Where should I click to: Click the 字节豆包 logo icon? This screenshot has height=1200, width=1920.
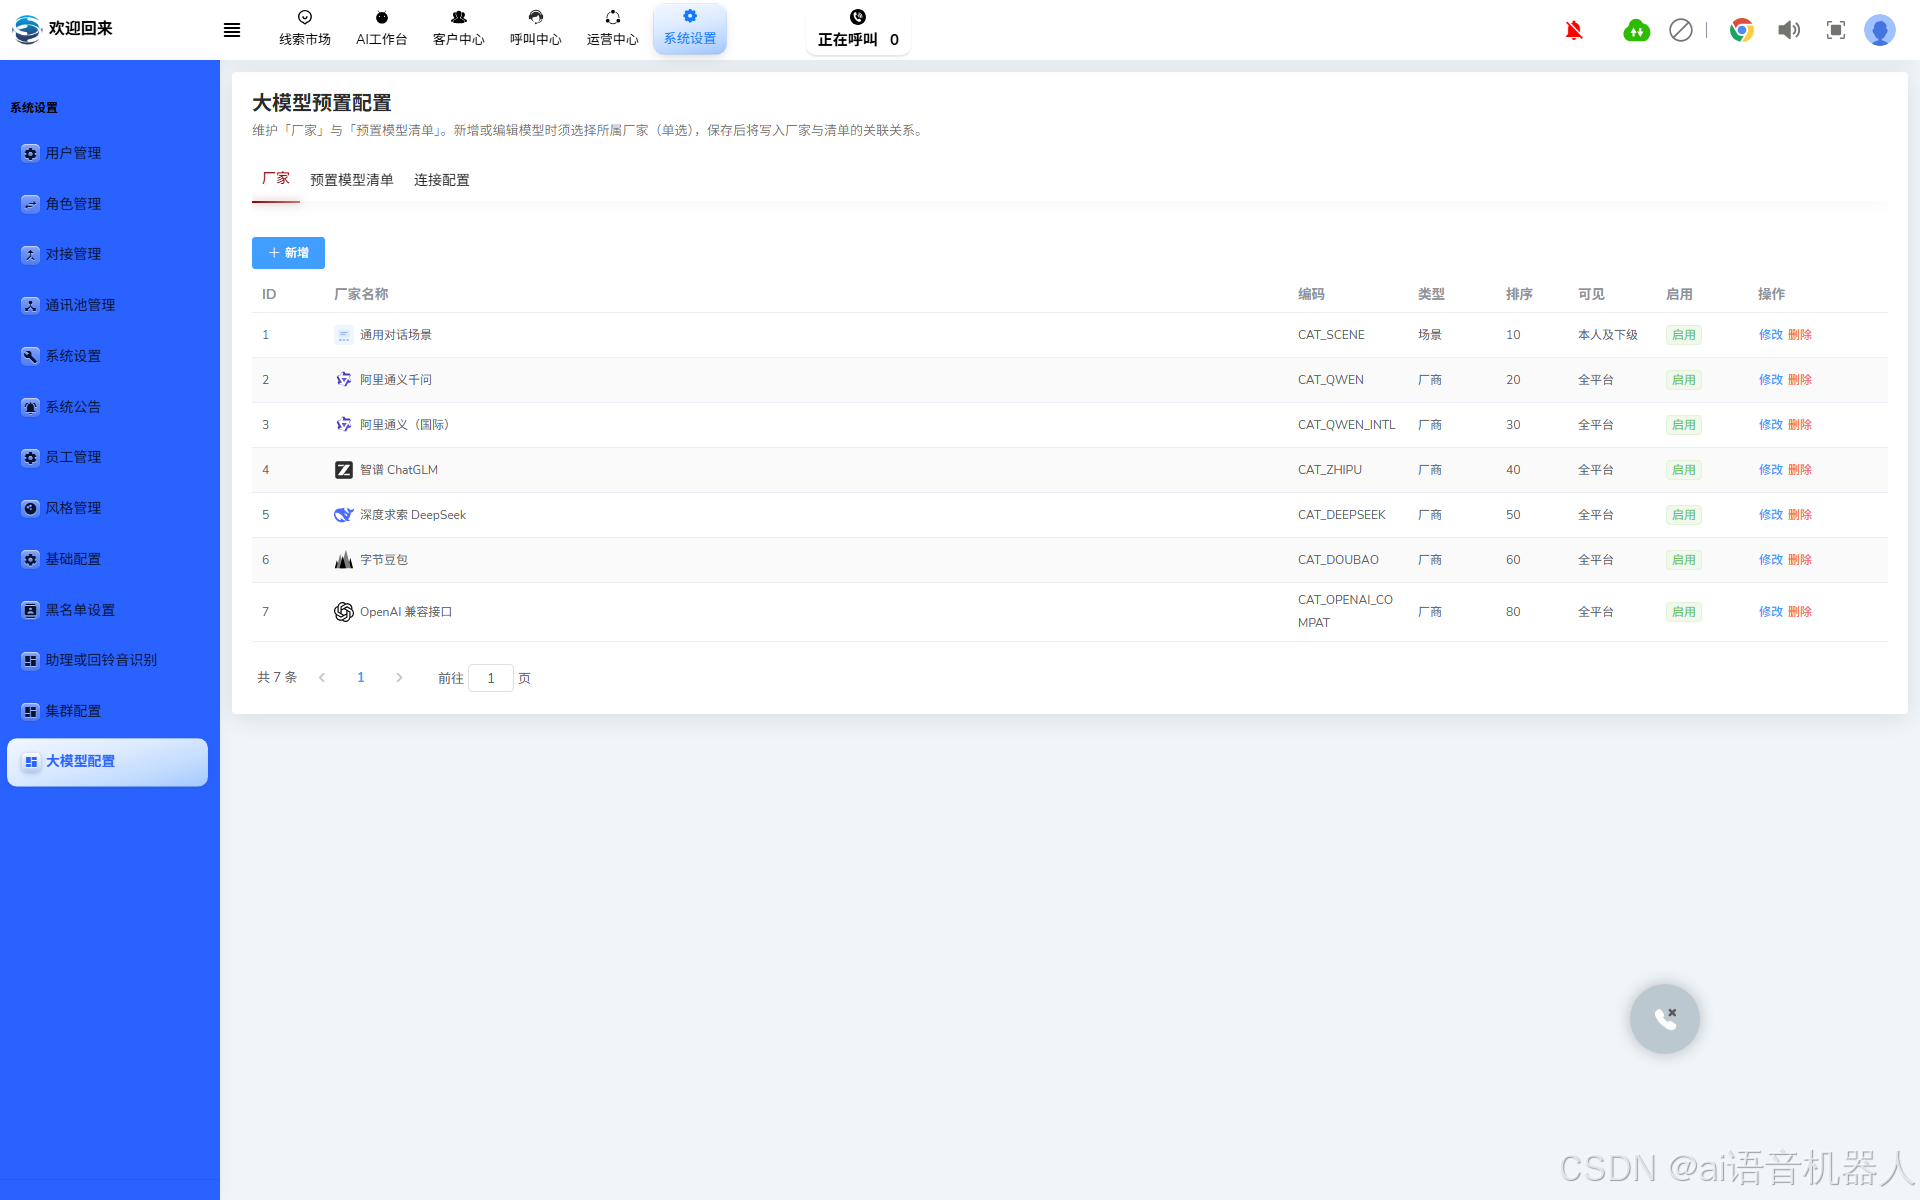(344, 560)
